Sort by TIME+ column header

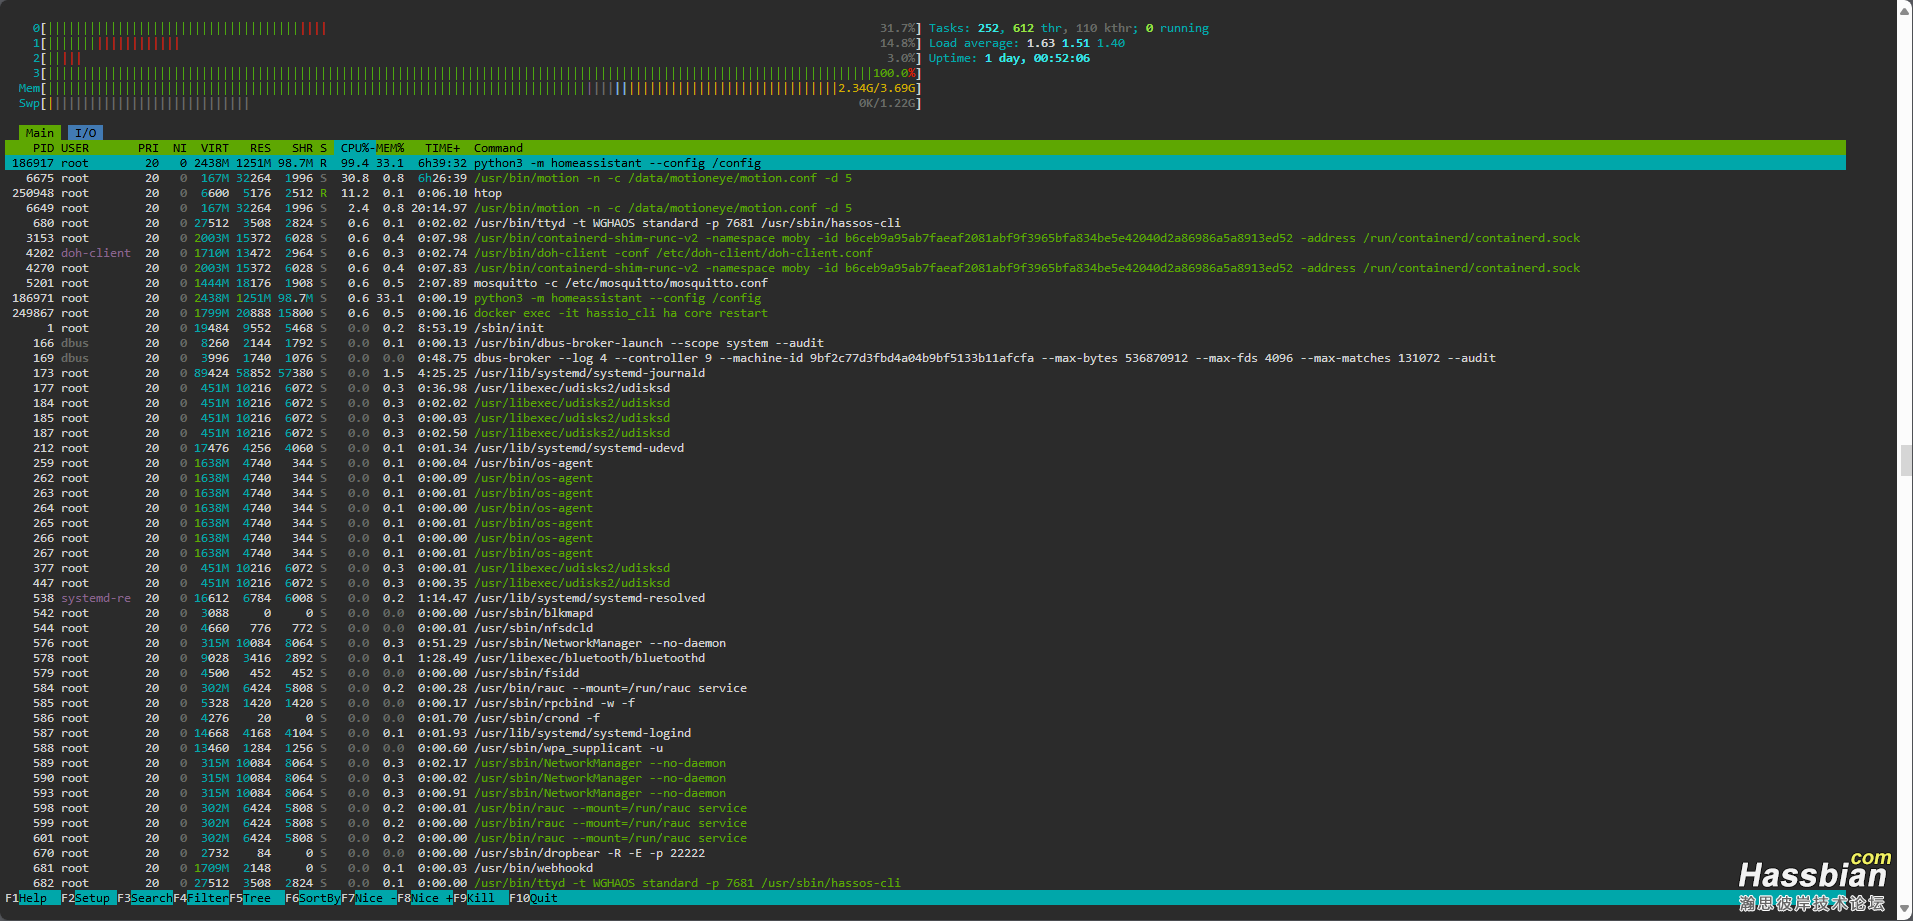click(x=442, y=148)
